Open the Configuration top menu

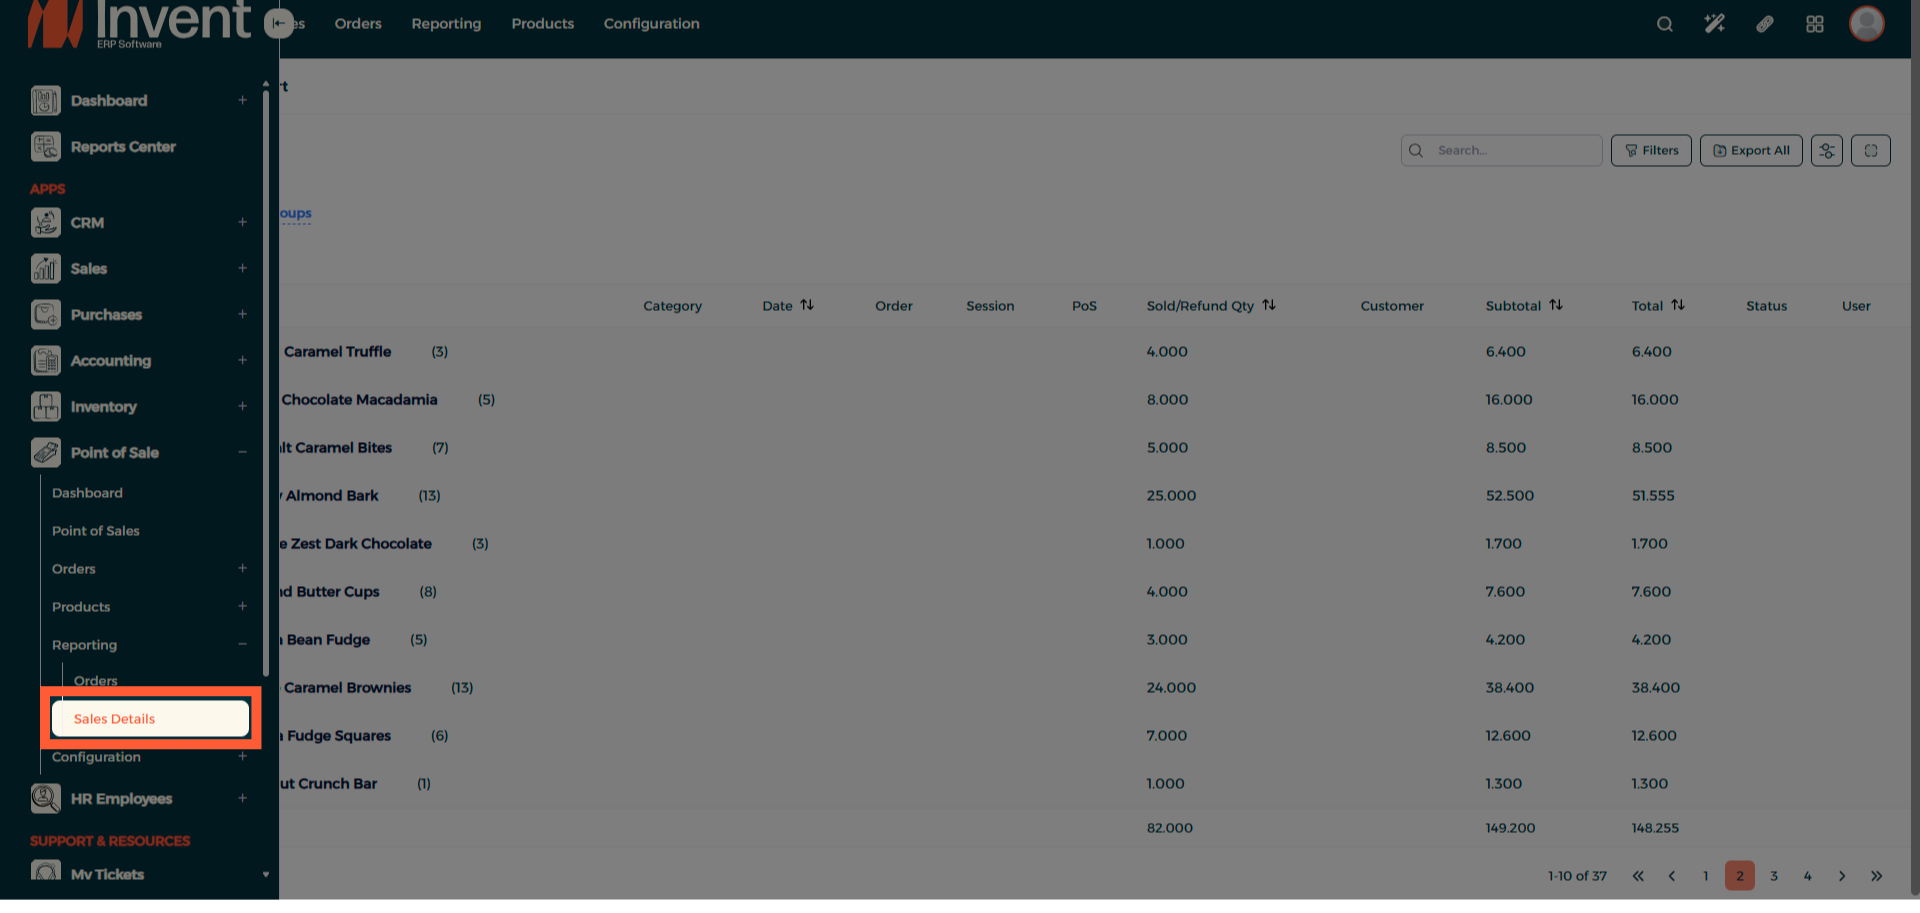pyautogui.click(x=651, y=24)
